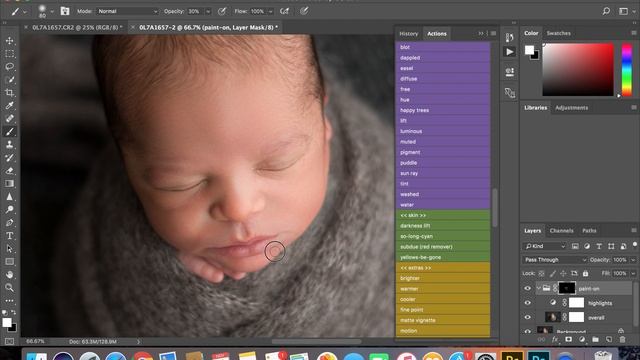The image size is (640, 360).
Task: Toggle lock transparent pixels
Action: pyautogui.click(x=542, y=273)
